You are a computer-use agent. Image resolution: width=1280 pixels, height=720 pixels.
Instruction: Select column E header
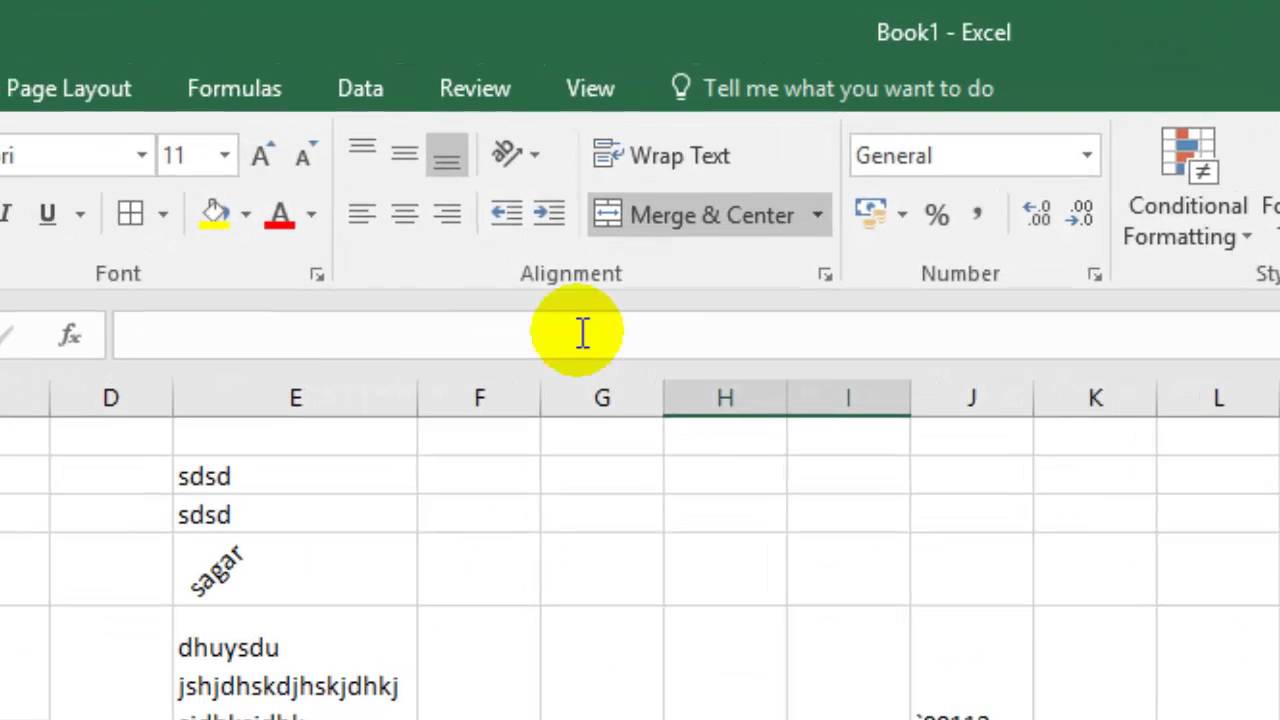coord(295,398)
